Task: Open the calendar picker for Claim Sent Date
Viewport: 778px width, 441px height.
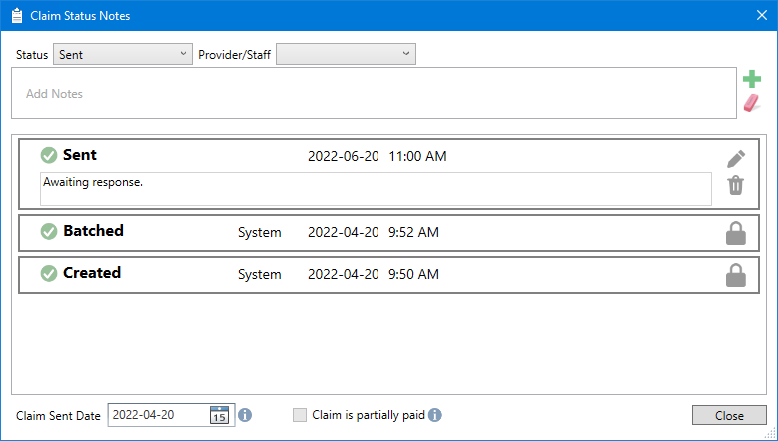Action: pyautogui.click(x=220, y=415)
